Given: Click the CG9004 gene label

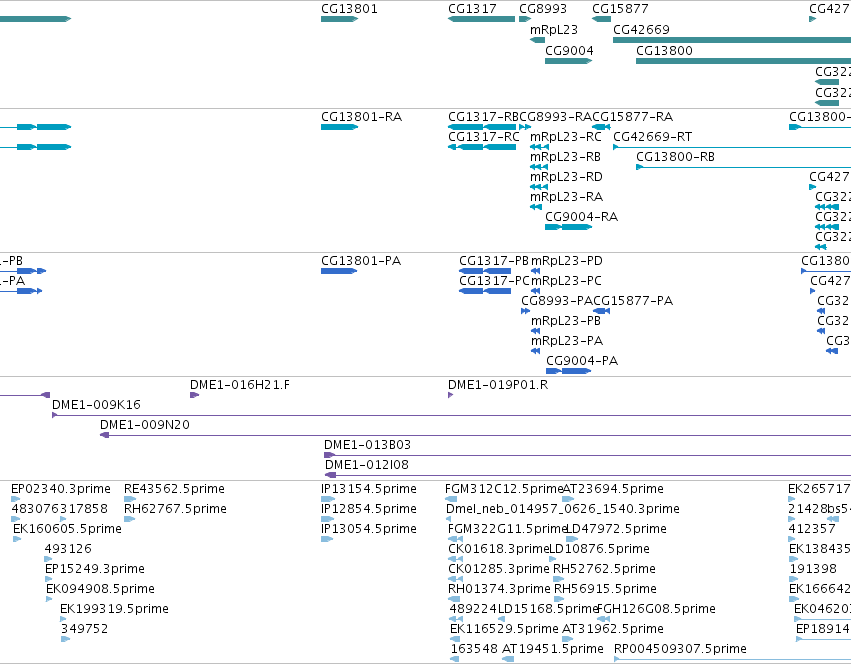Looking at the screenshot, I should pyautogui.click(x=569, y=51).
